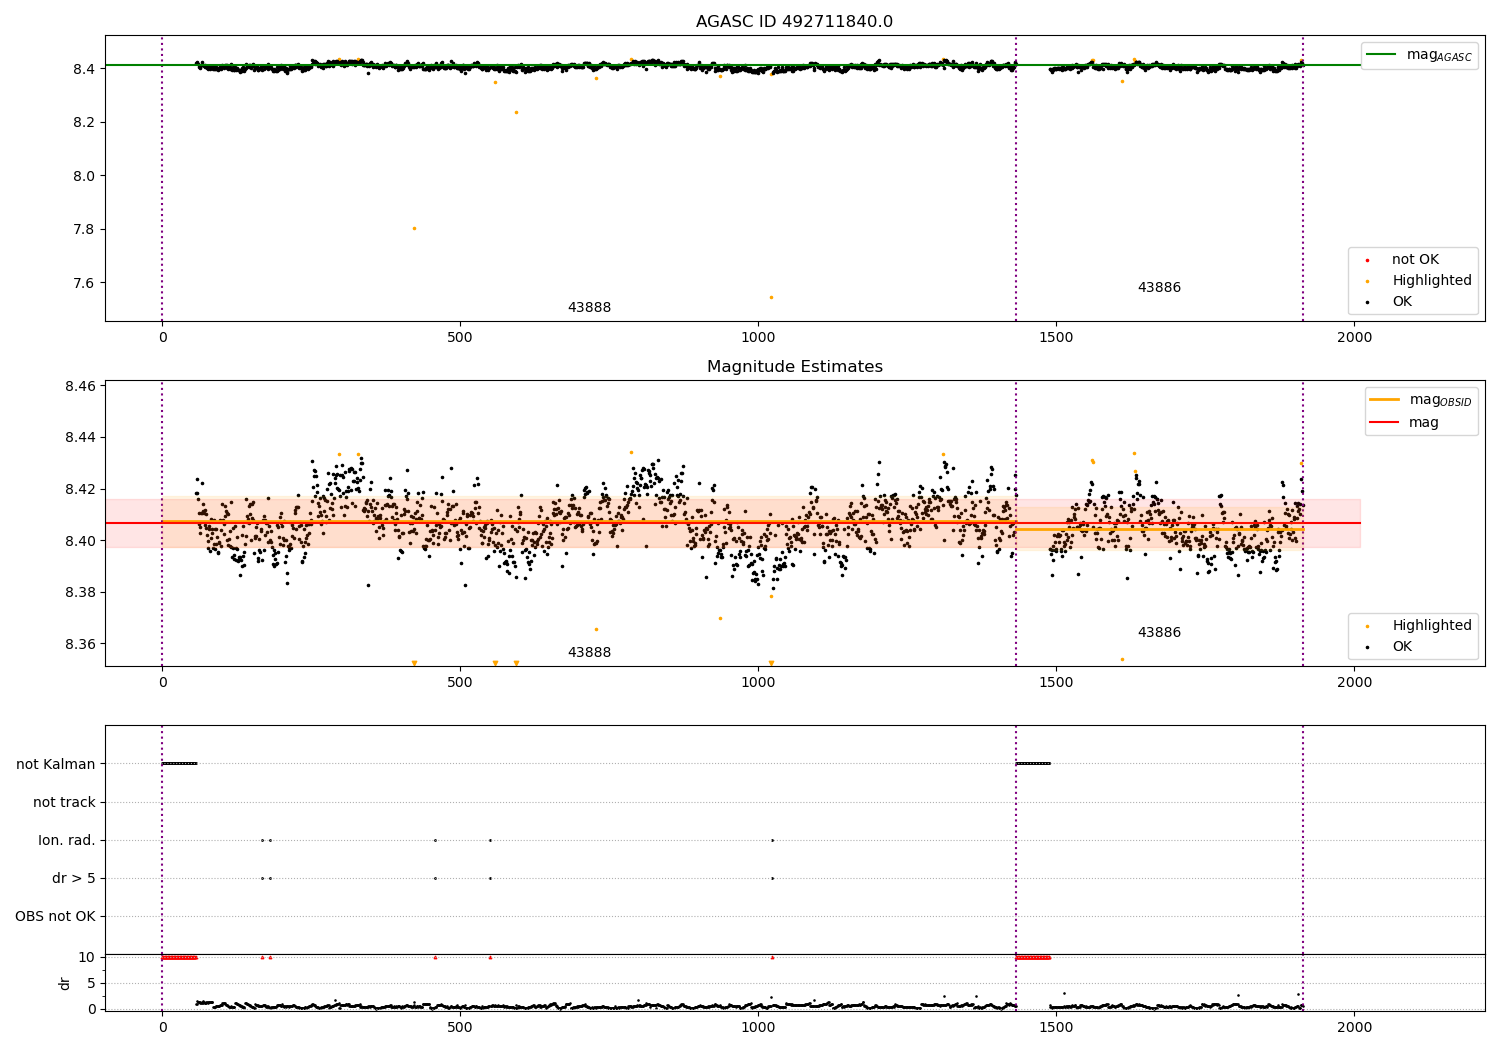The height and width of the screenshot is (1050, 1500).
Task: Click the 'Highlighted' legend entry in the Magnitude Estimates plot
Action: (1418, 626)
